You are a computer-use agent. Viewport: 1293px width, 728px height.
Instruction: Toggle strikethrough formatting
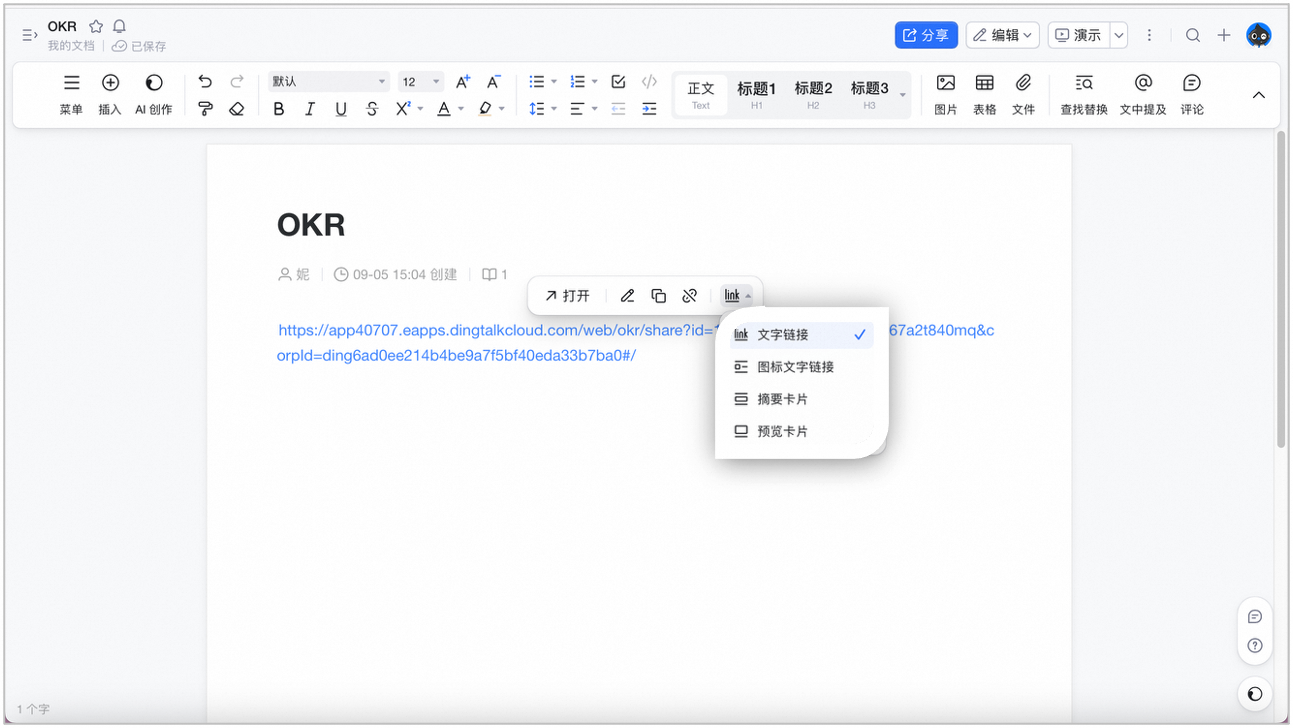372,109
